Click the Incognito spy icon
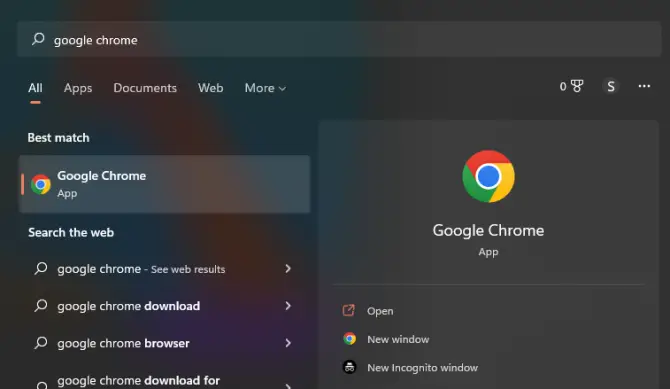Screen dimensions: 670x389 (350, 367)
